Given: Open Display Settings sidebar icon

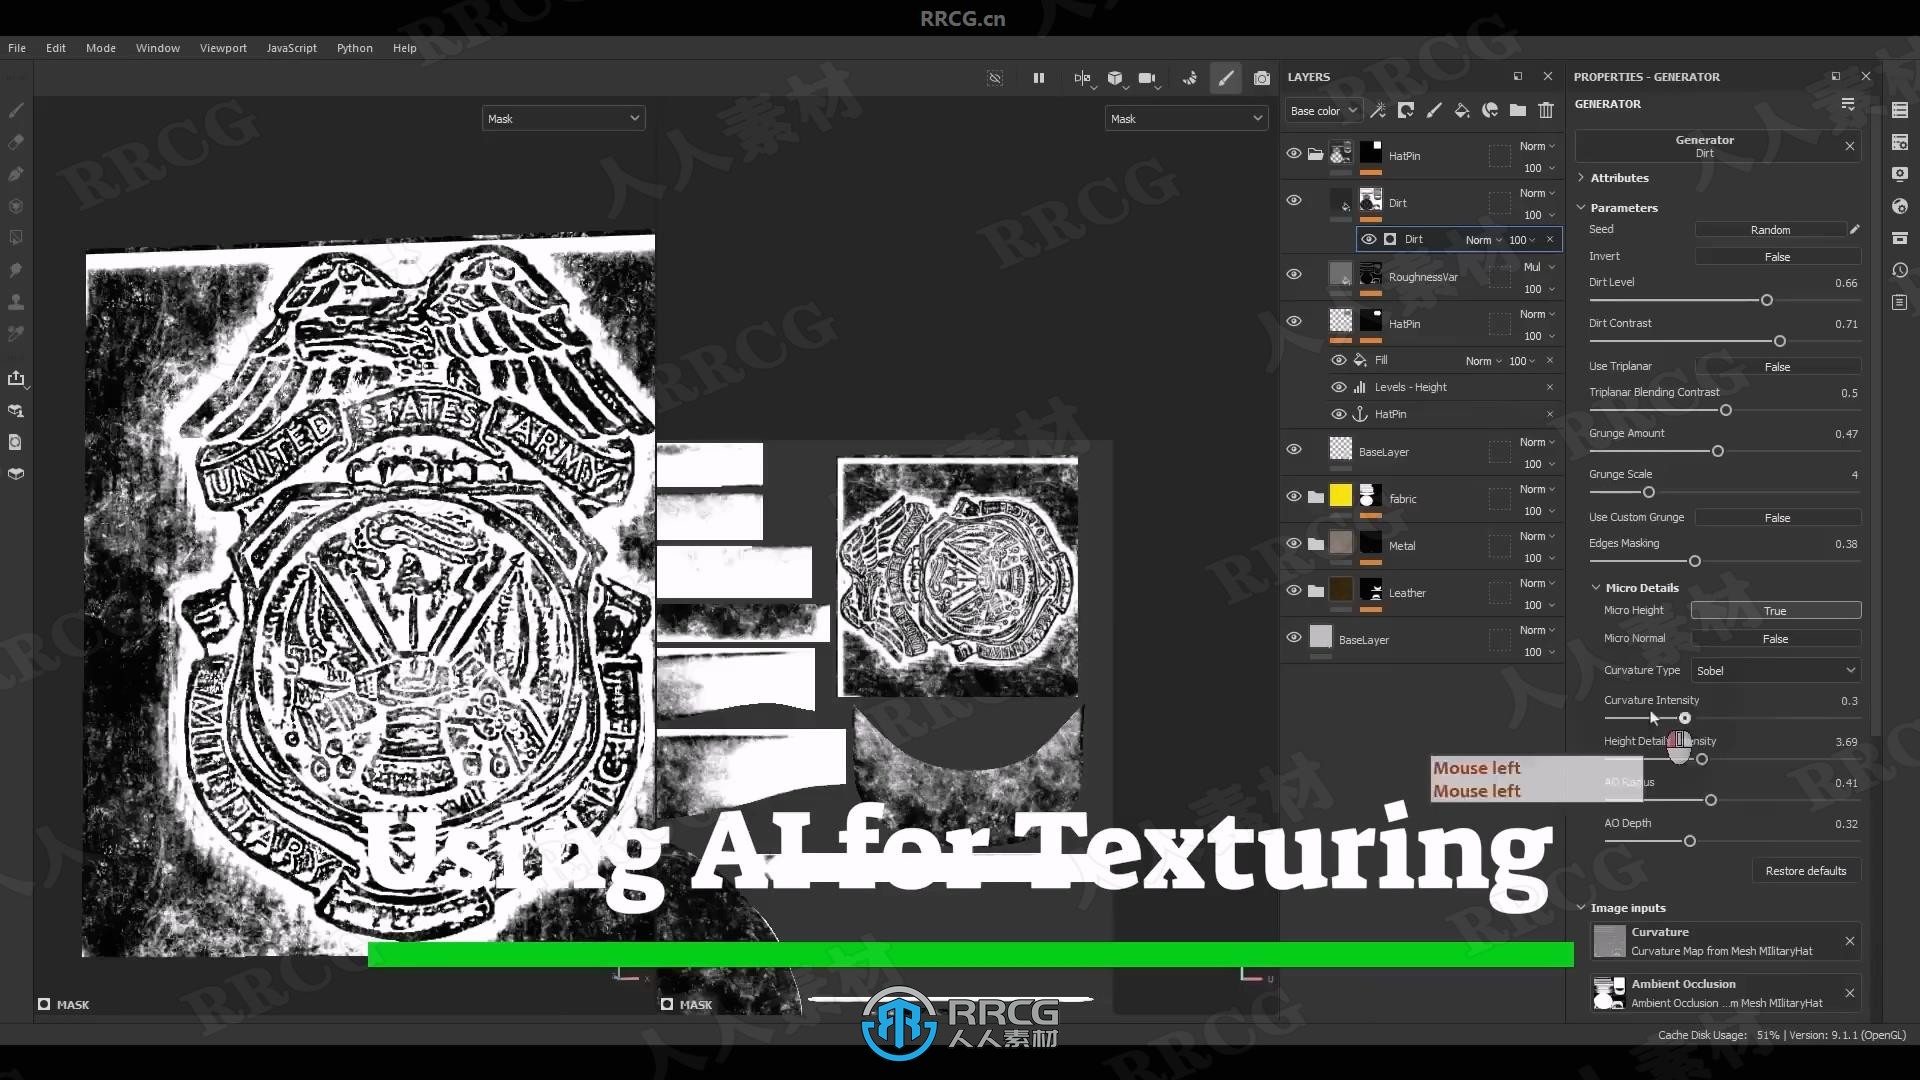Looking at the screenshot, I should [x=1900, y=174].
